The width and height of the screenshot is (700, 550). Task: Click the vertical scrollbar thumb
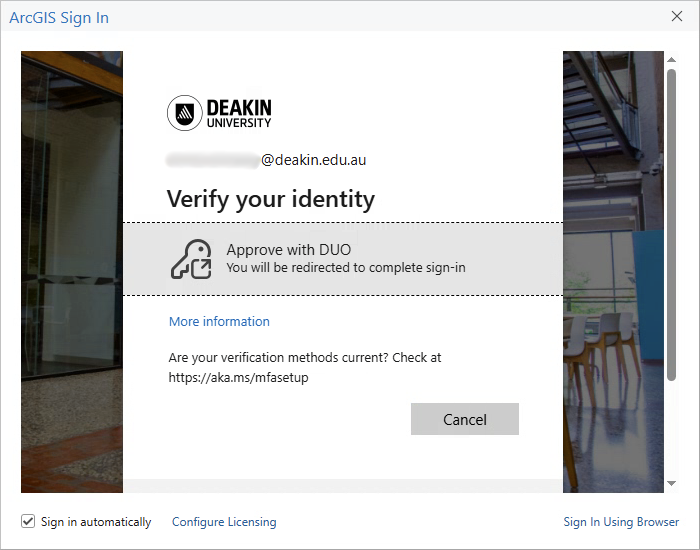tap(671, 225)
